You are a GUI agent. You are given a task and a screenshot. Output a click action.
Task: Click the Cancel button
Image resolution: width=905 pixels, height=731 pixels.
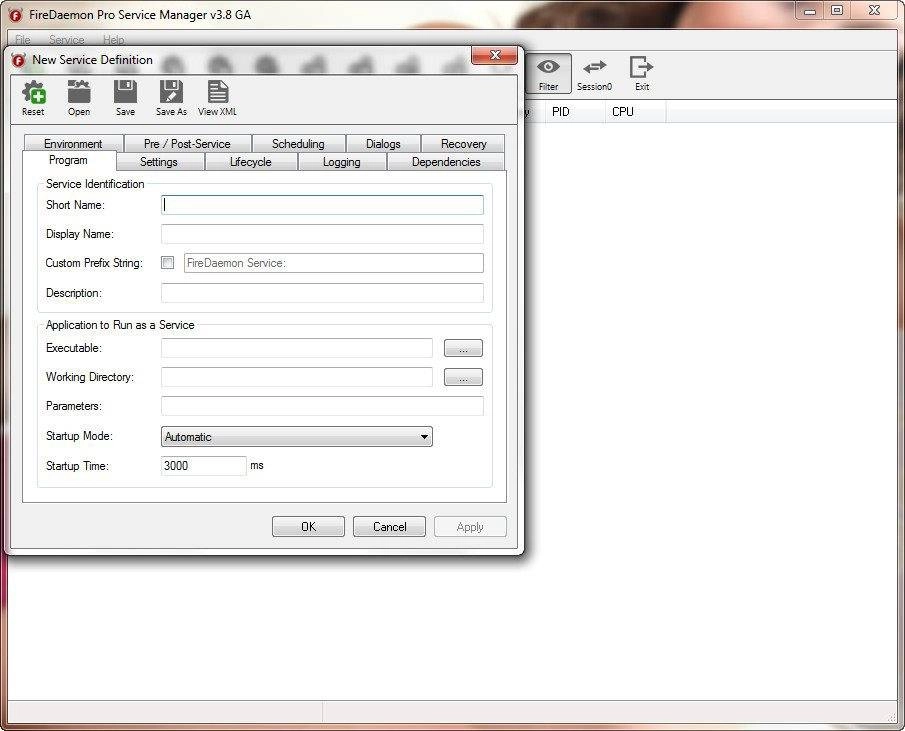tap(390, 526)
